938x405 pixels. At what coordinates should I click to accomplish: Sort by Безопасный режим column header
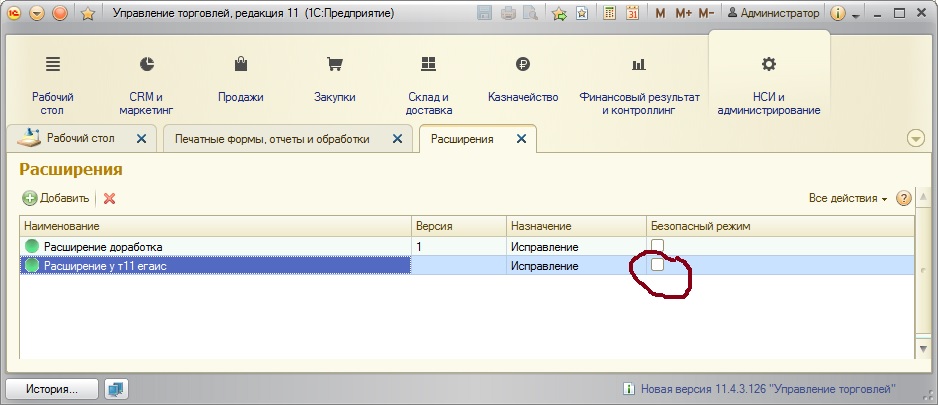coord(780,226)
